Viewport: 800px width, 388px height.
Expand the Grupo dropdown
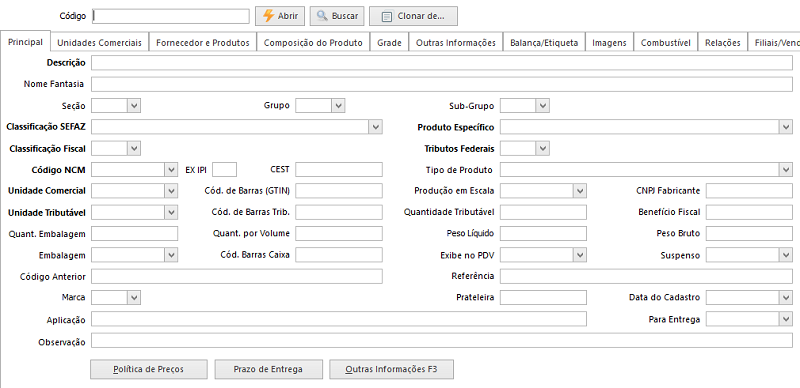point(339,106)
